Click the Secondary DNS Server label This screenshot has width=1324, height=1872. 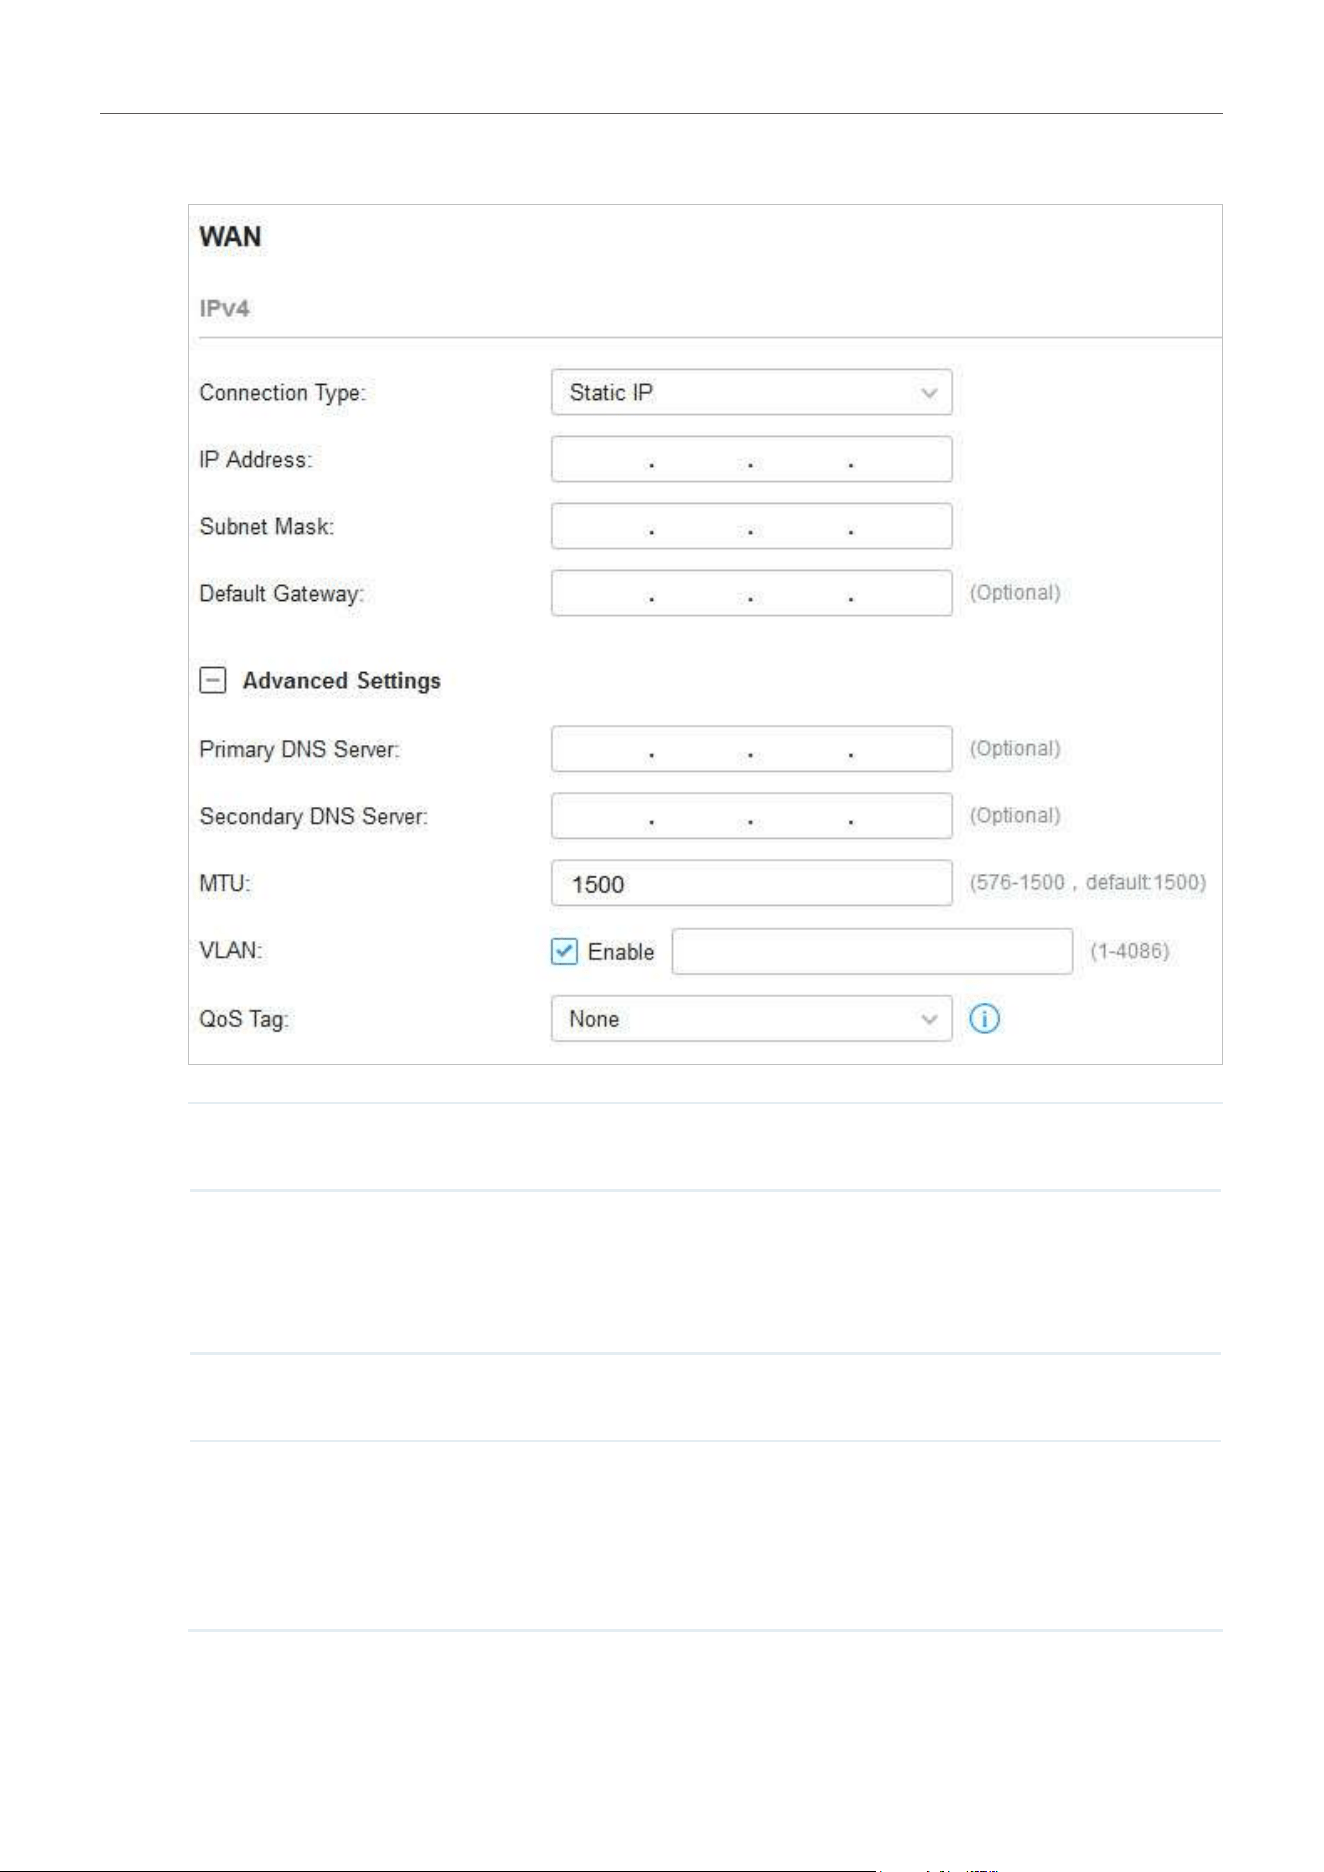click(x=314, y=817)
